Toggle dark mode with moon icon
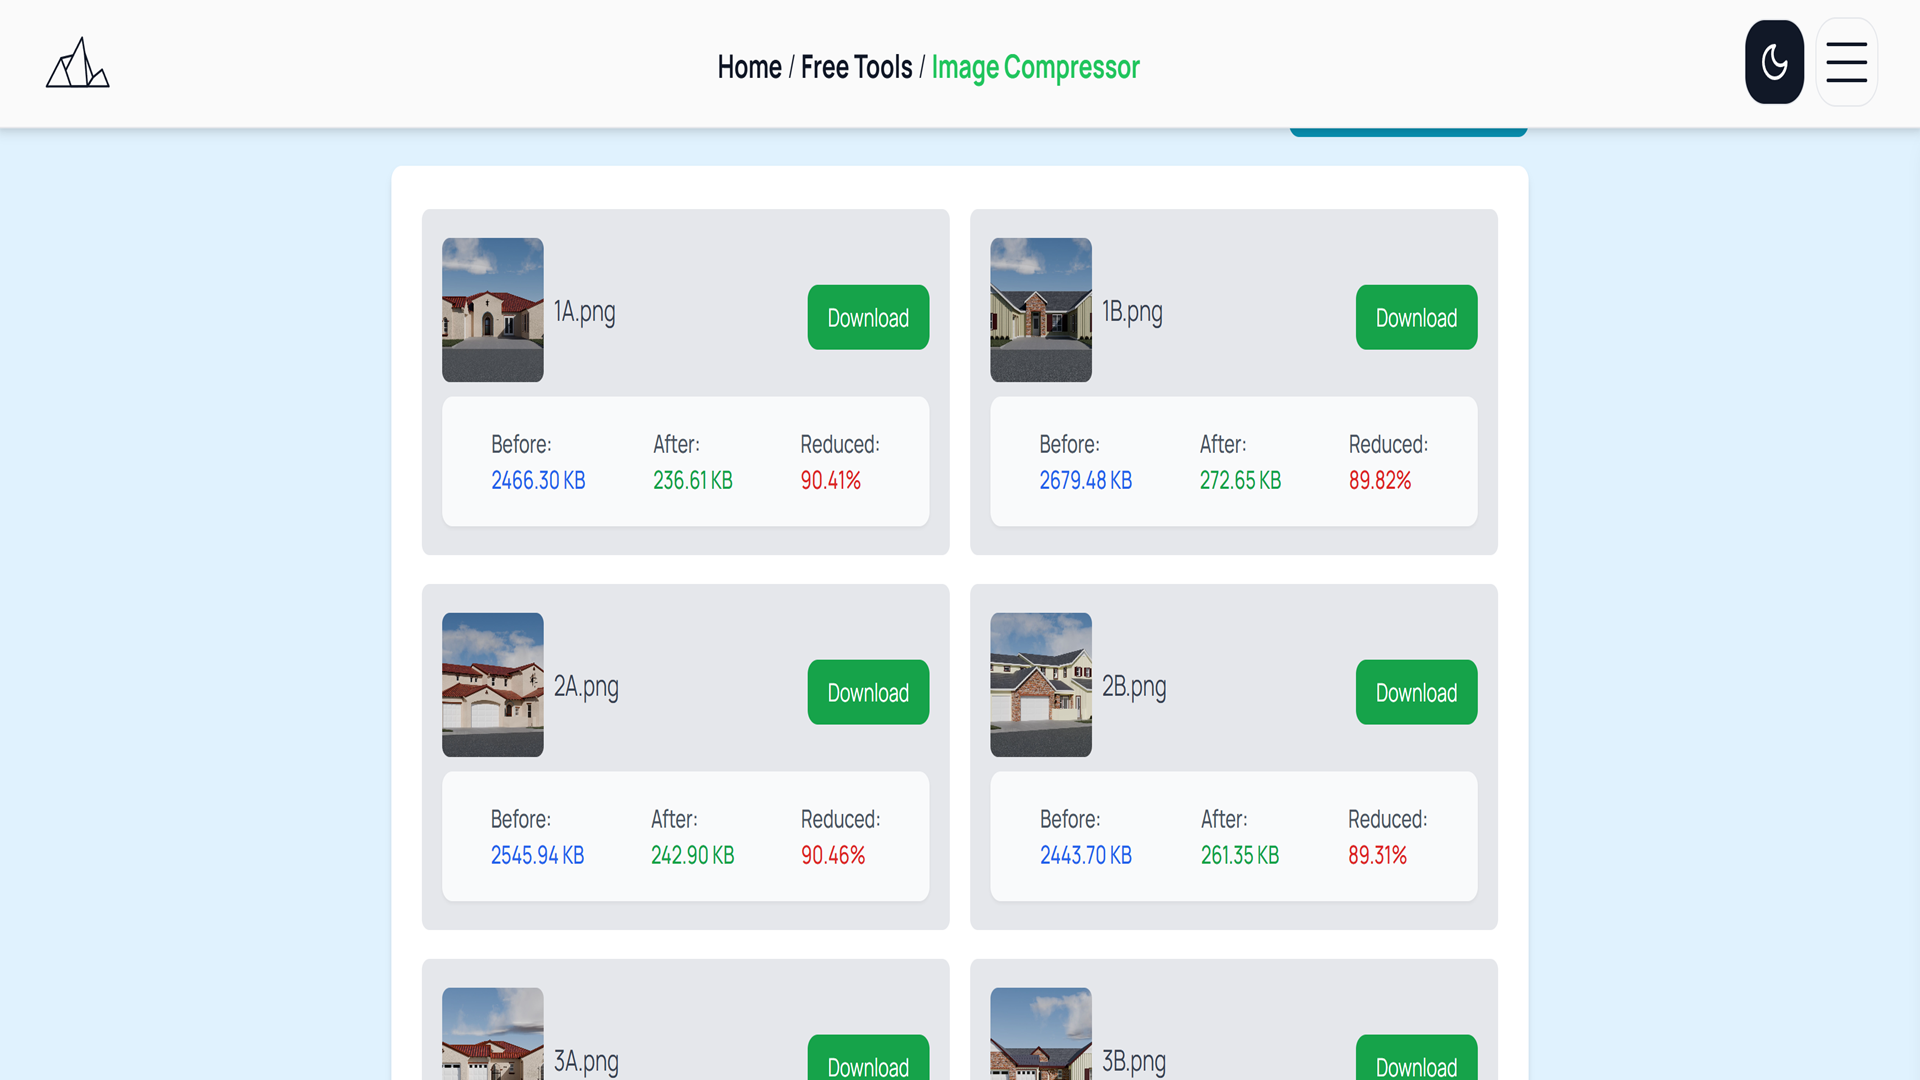Viewport: 1920px width, 1080px height. (1774, 62)
